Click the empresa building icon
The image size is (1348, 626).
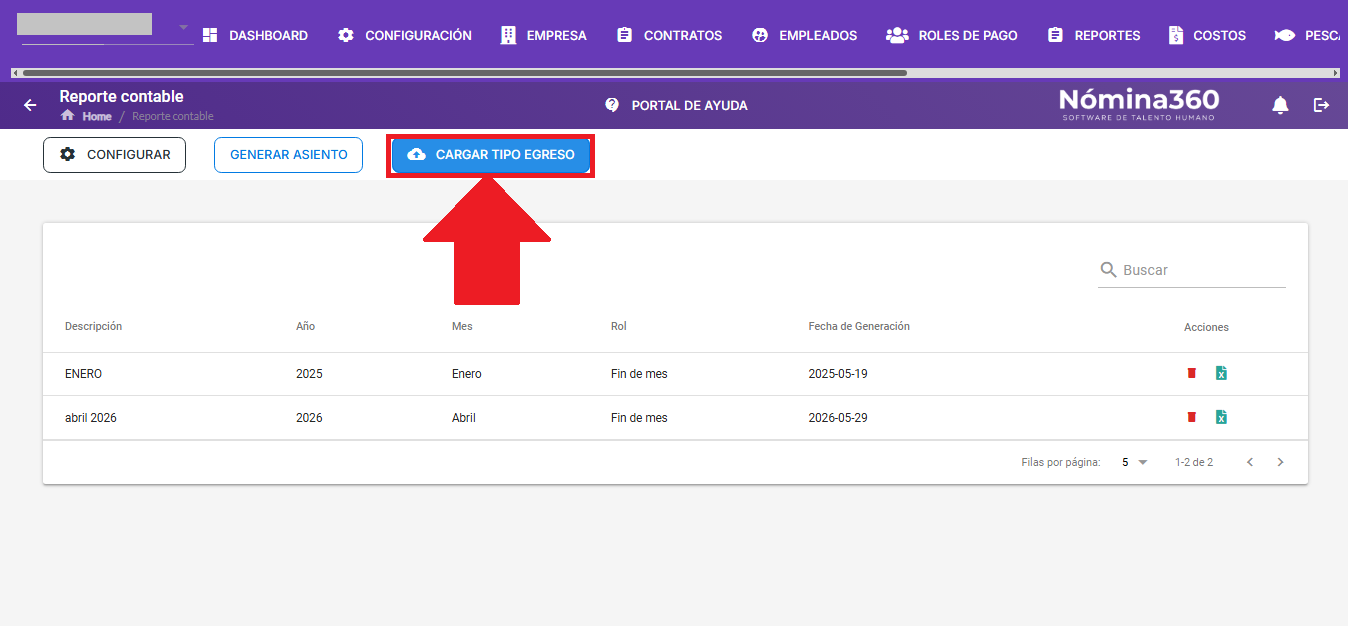coord(508,35)
